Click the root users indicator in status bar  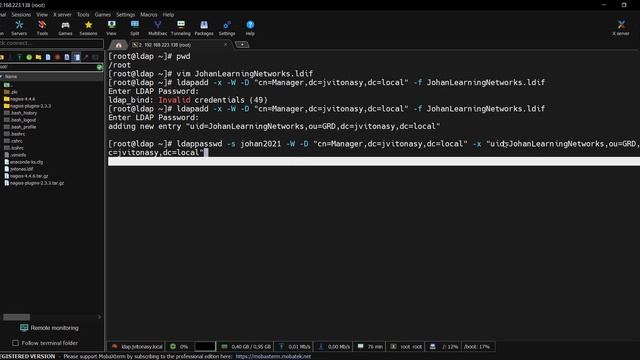[x=406, y=347]
